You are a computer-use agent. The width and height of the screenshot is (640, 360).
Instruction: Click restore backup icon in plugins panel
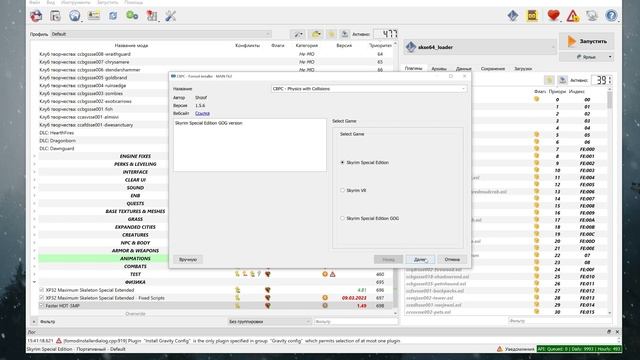549,80
